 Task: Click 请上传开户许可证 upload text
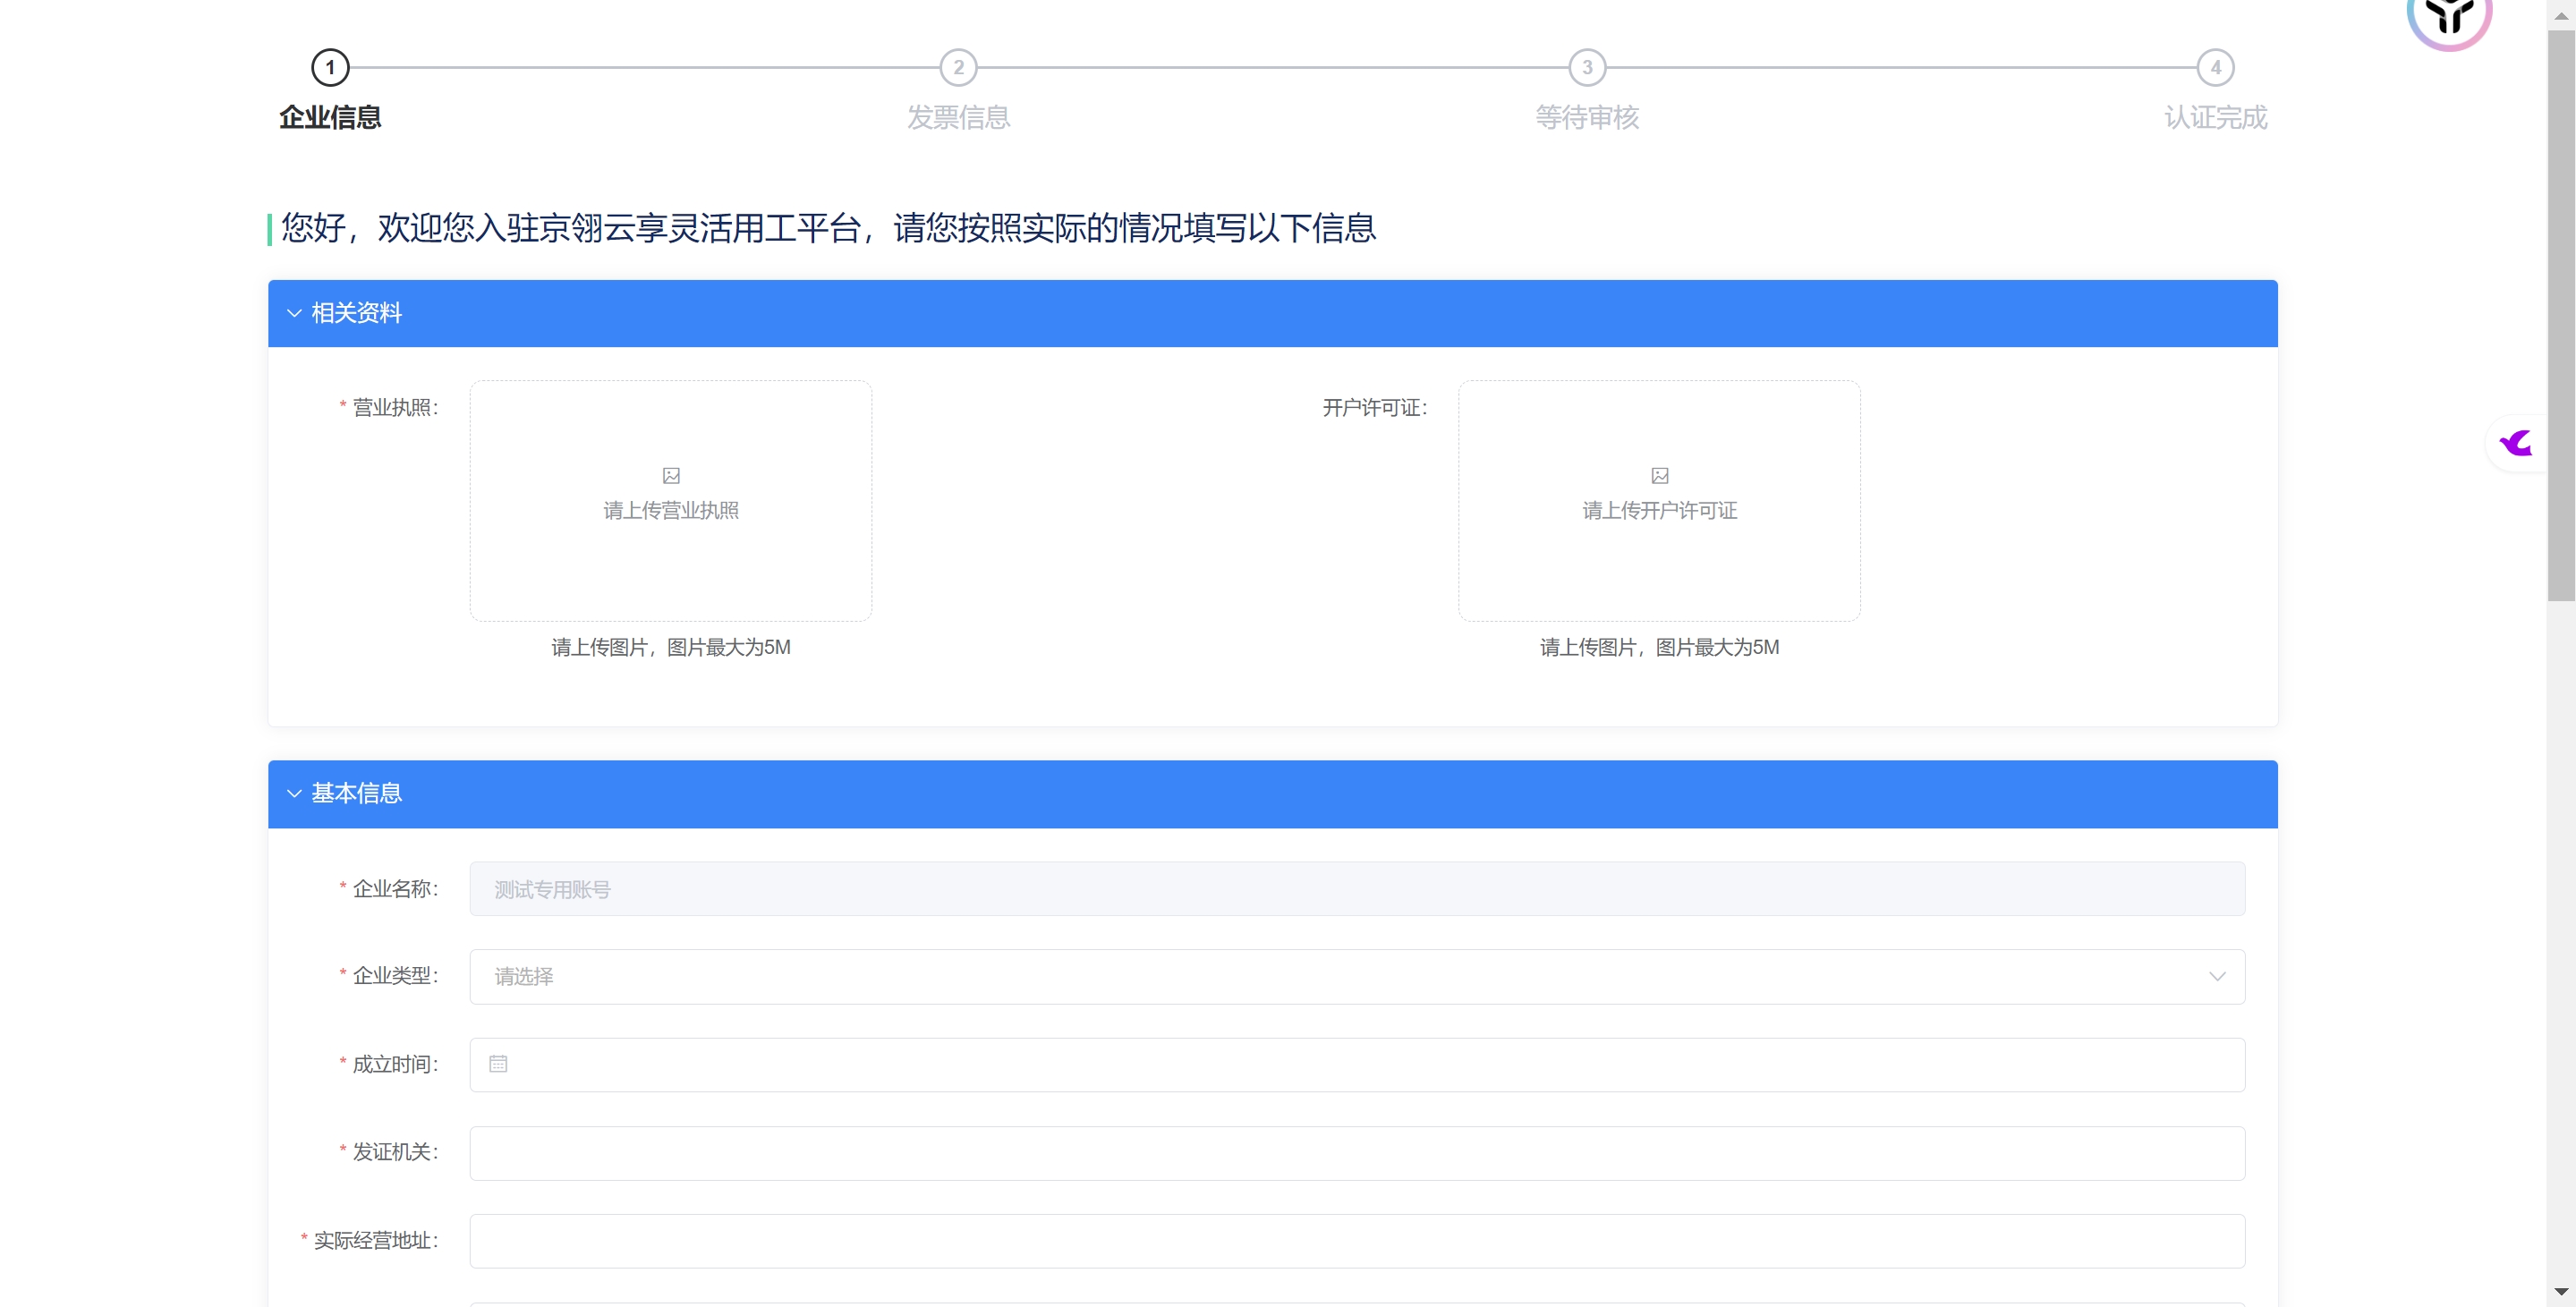point(1660,511)
